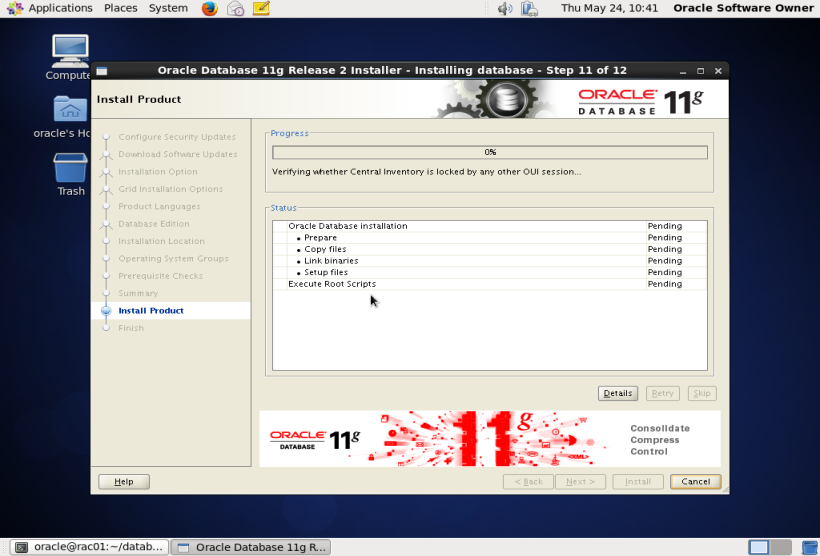This screenshot has height=556, width=820.
Task: Click the Next button
Action: click(580, 482)
